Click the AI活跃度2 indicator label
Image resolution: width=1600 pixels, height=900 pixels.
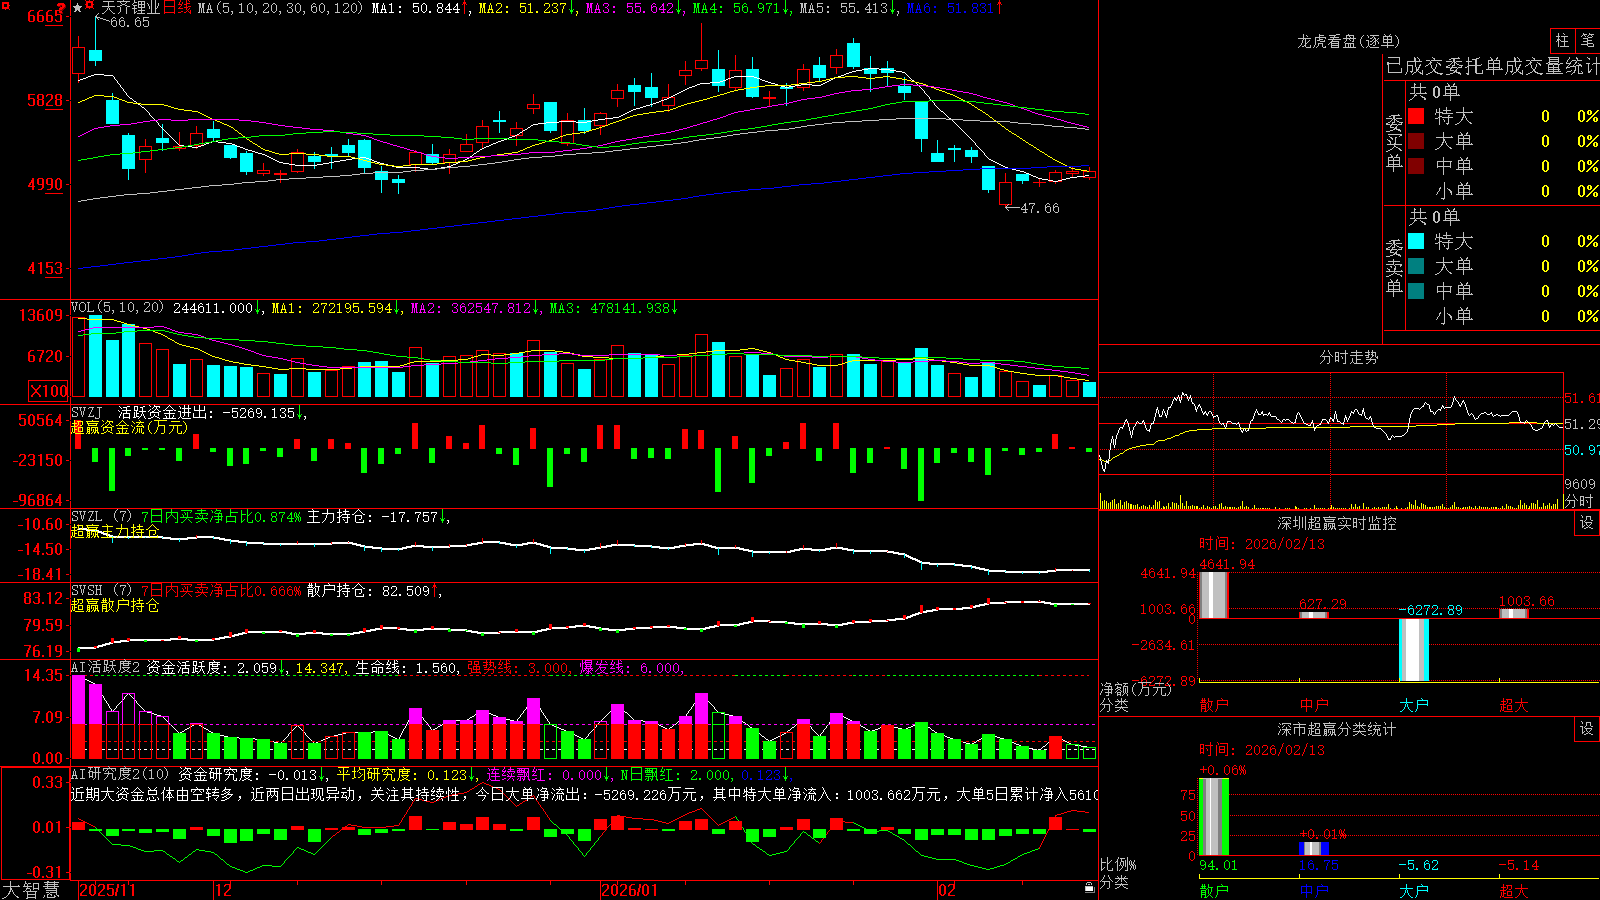tap(106, 668)
